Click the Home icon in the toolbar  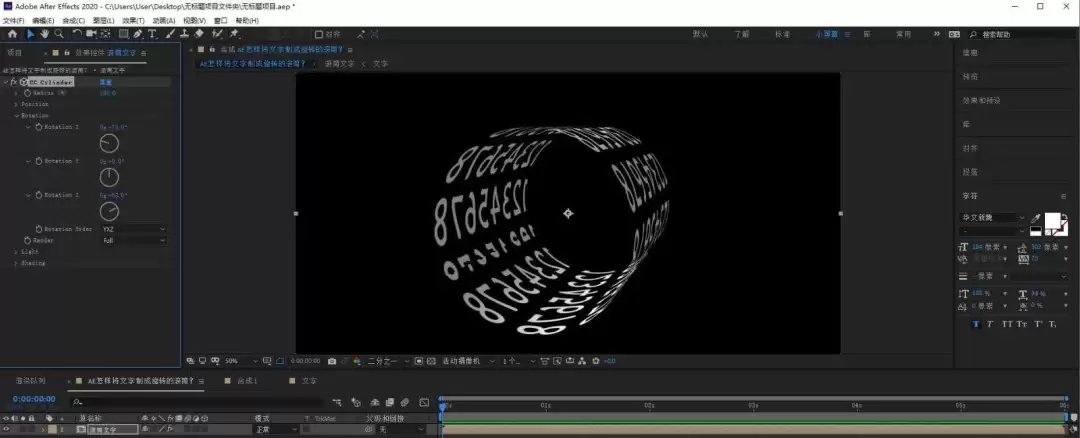click(12, 34)
